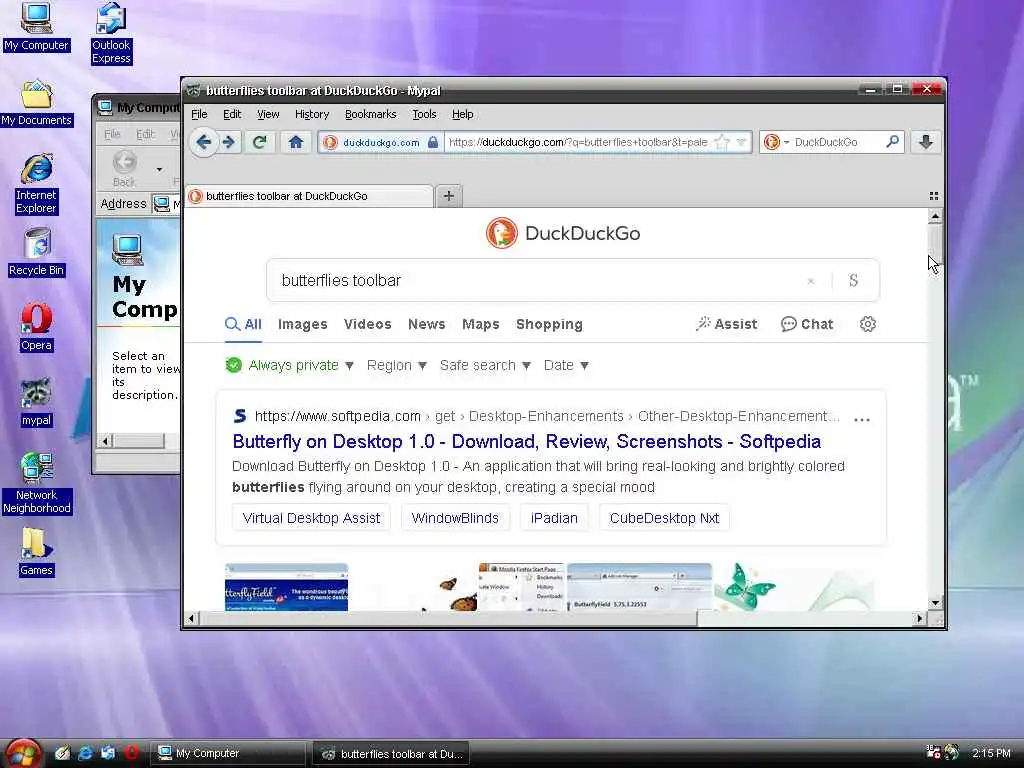Switch to Videos results tab
Image resolution: width=1024 pixels, height=768 pixels.
click(368, 324)
